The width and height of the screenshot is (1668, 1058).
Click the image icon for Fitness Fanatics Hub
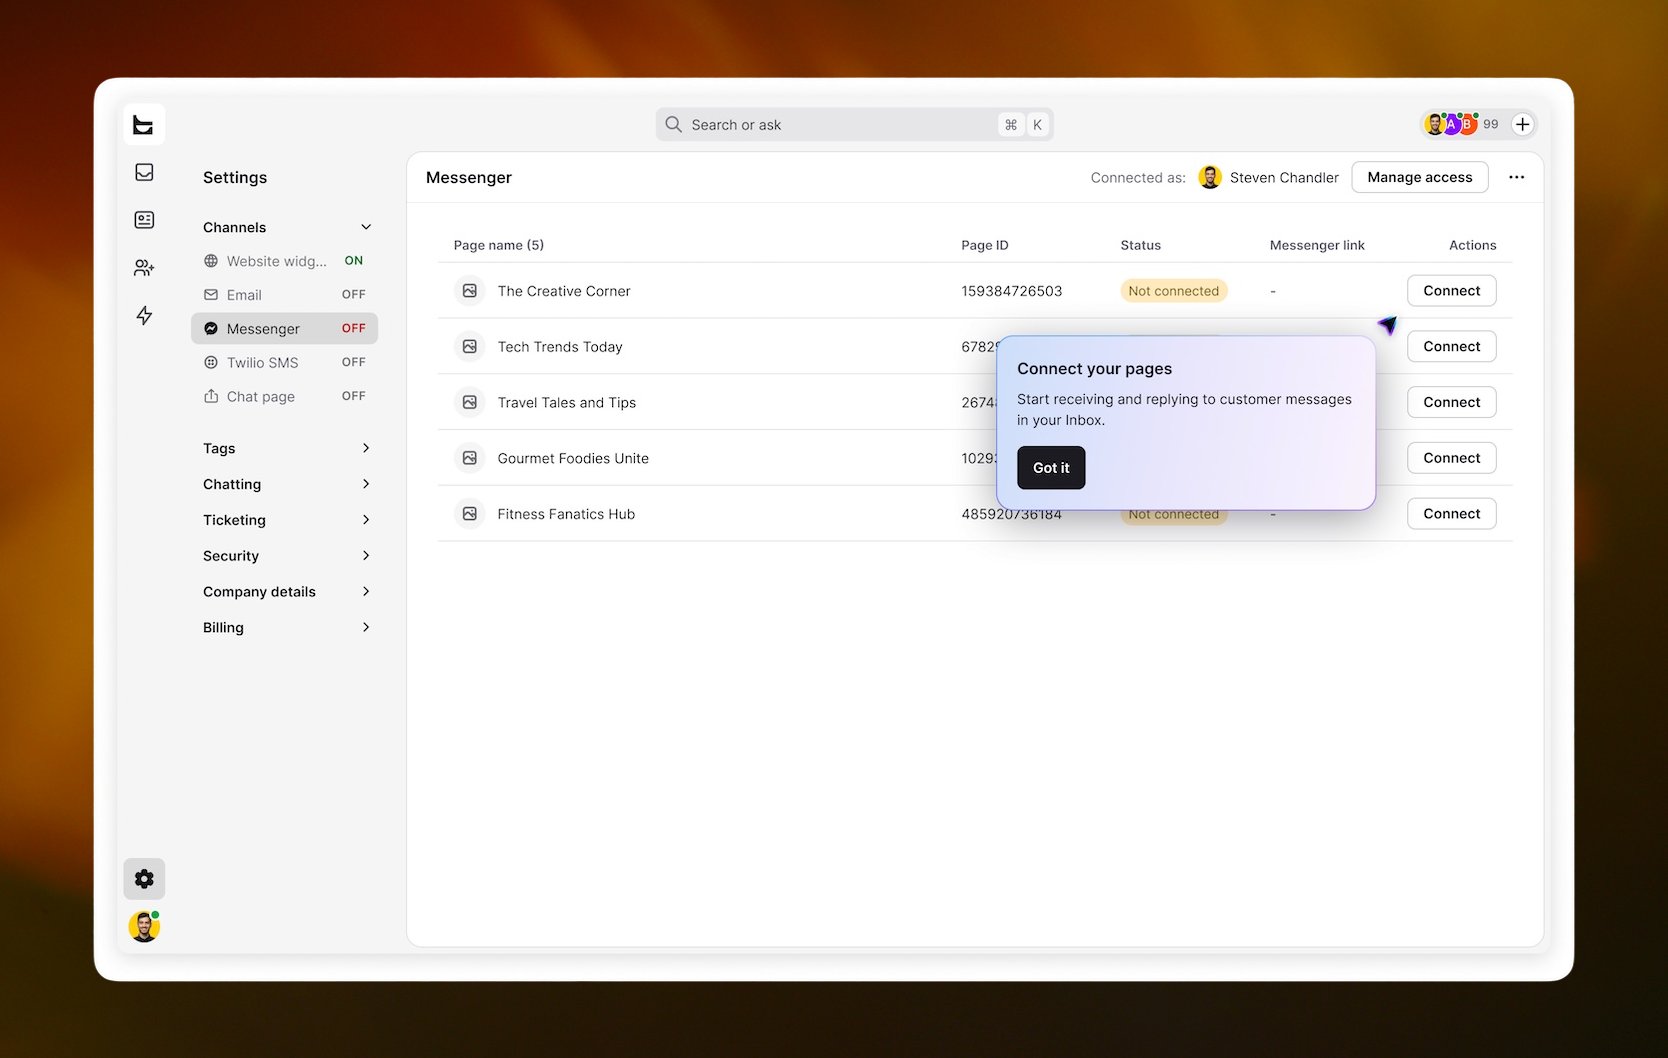pos(470,514)
